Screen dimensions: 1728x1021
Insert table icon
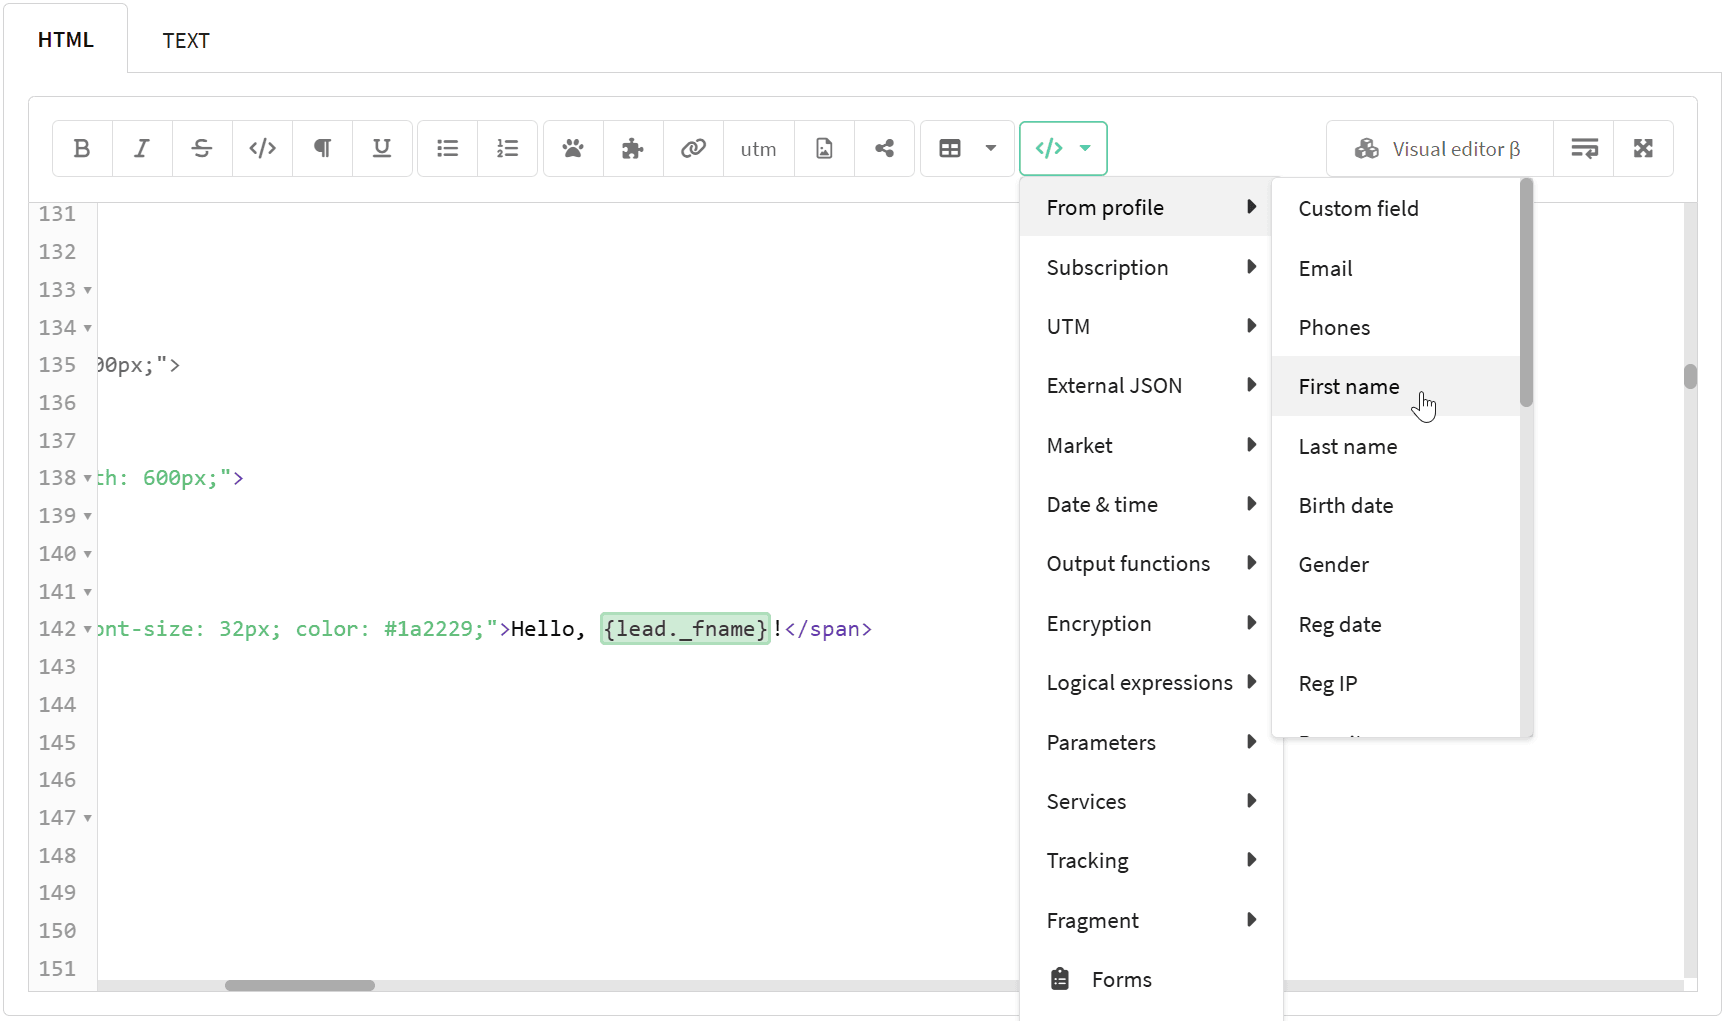coord(950,149)
